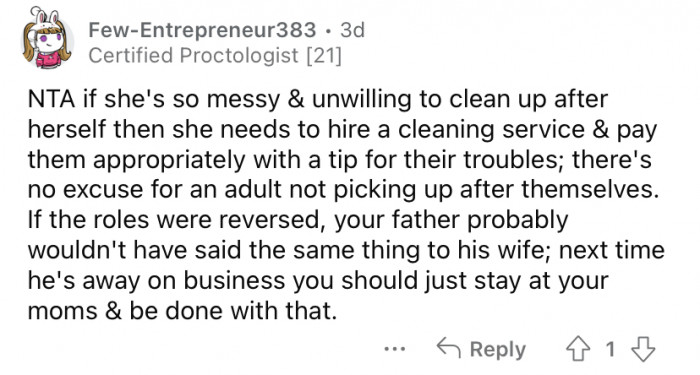Click the curved reply arrow icon
The height and width of the screenshot is (375, 700).
tap(448, 348)
